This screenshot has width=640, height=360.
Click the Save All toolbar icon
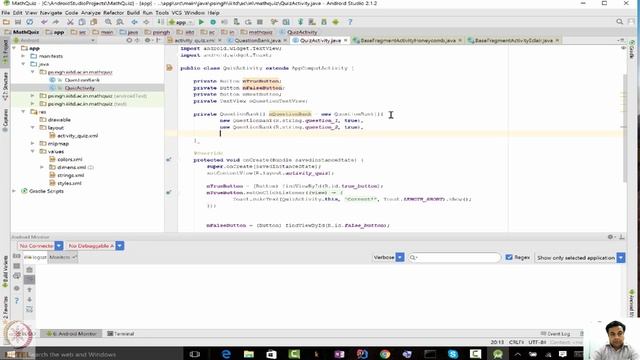point(18,22)
